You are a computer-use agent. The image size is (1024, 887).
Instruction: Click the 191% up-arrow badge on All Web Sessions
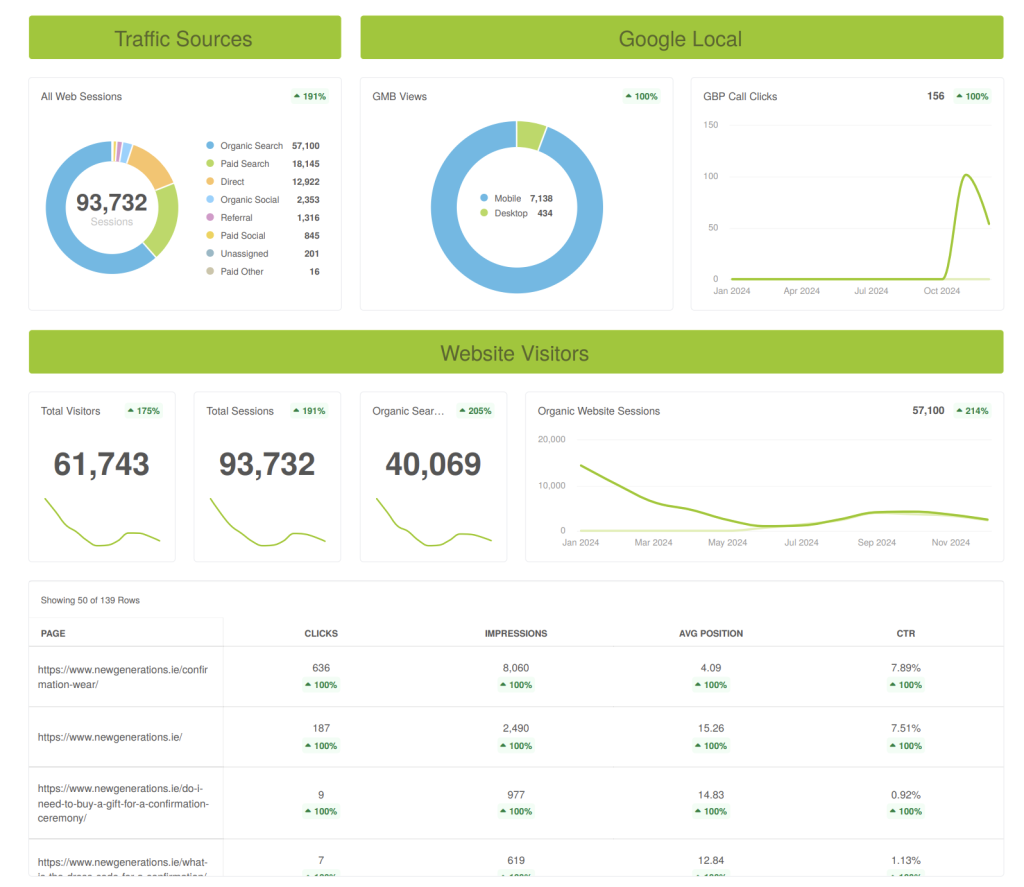pyautogui.click(x=310, y=96)
